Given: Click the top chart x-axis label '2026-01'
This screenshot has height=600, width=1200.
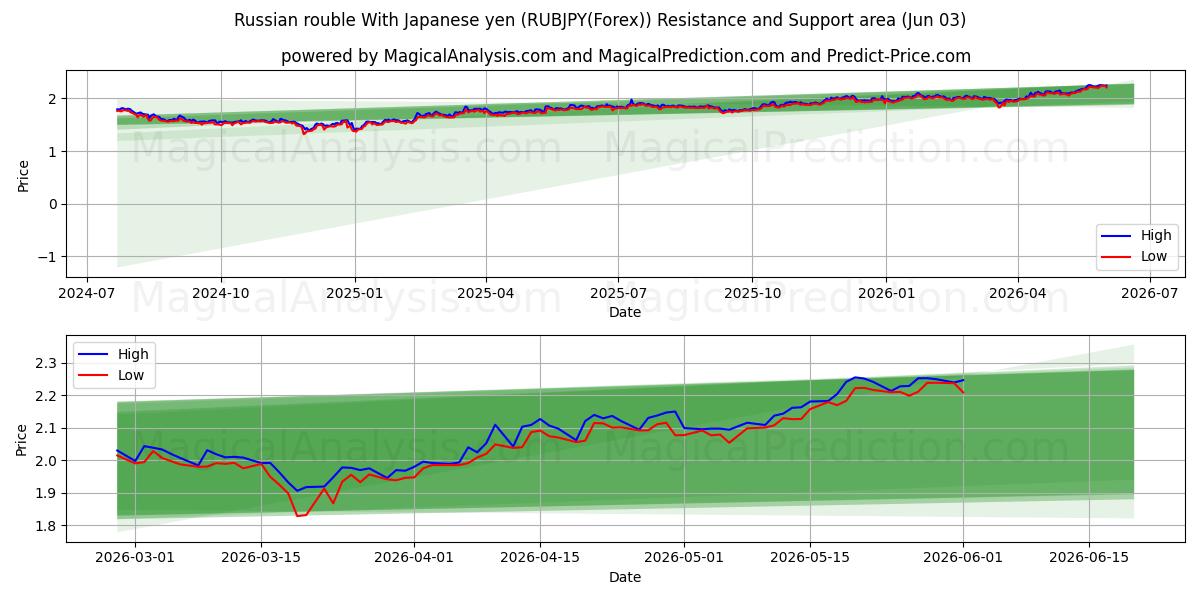Looking at the screenshot, I should pyautogui.click(x=886, y=293).
